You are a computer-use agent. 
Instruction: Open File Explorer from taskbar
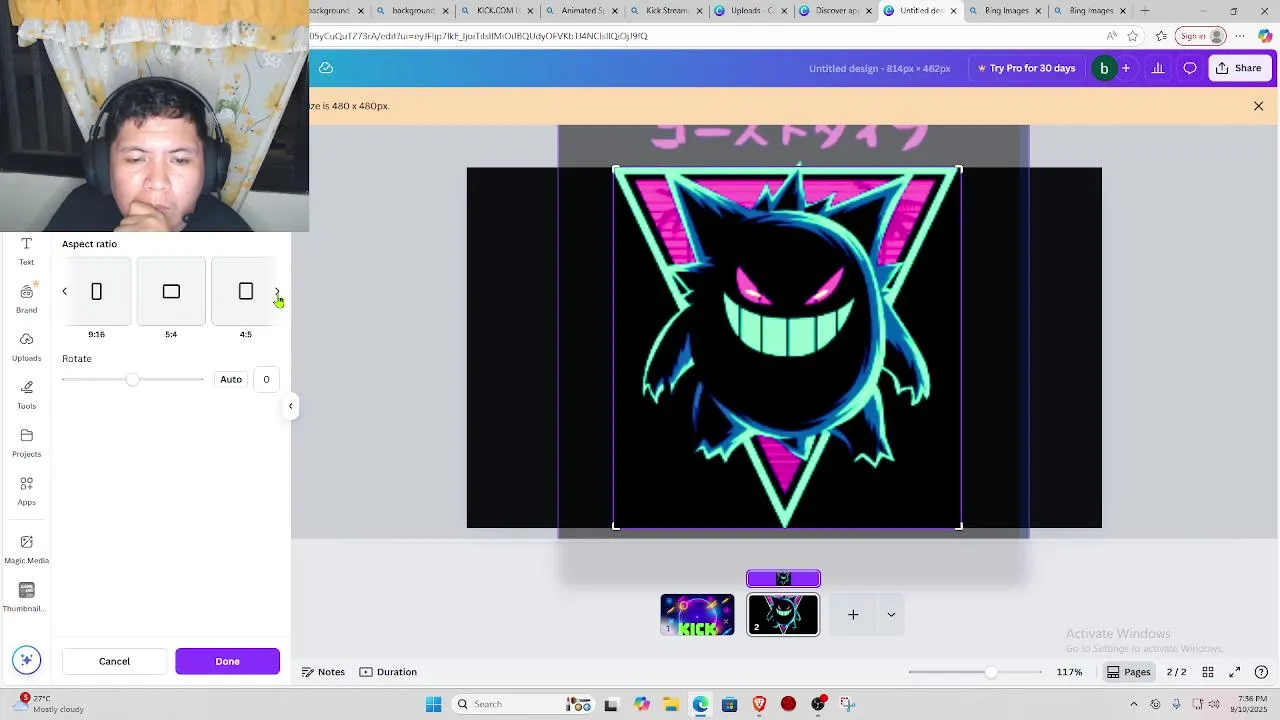pyautogui.click(x=670, y=704)
